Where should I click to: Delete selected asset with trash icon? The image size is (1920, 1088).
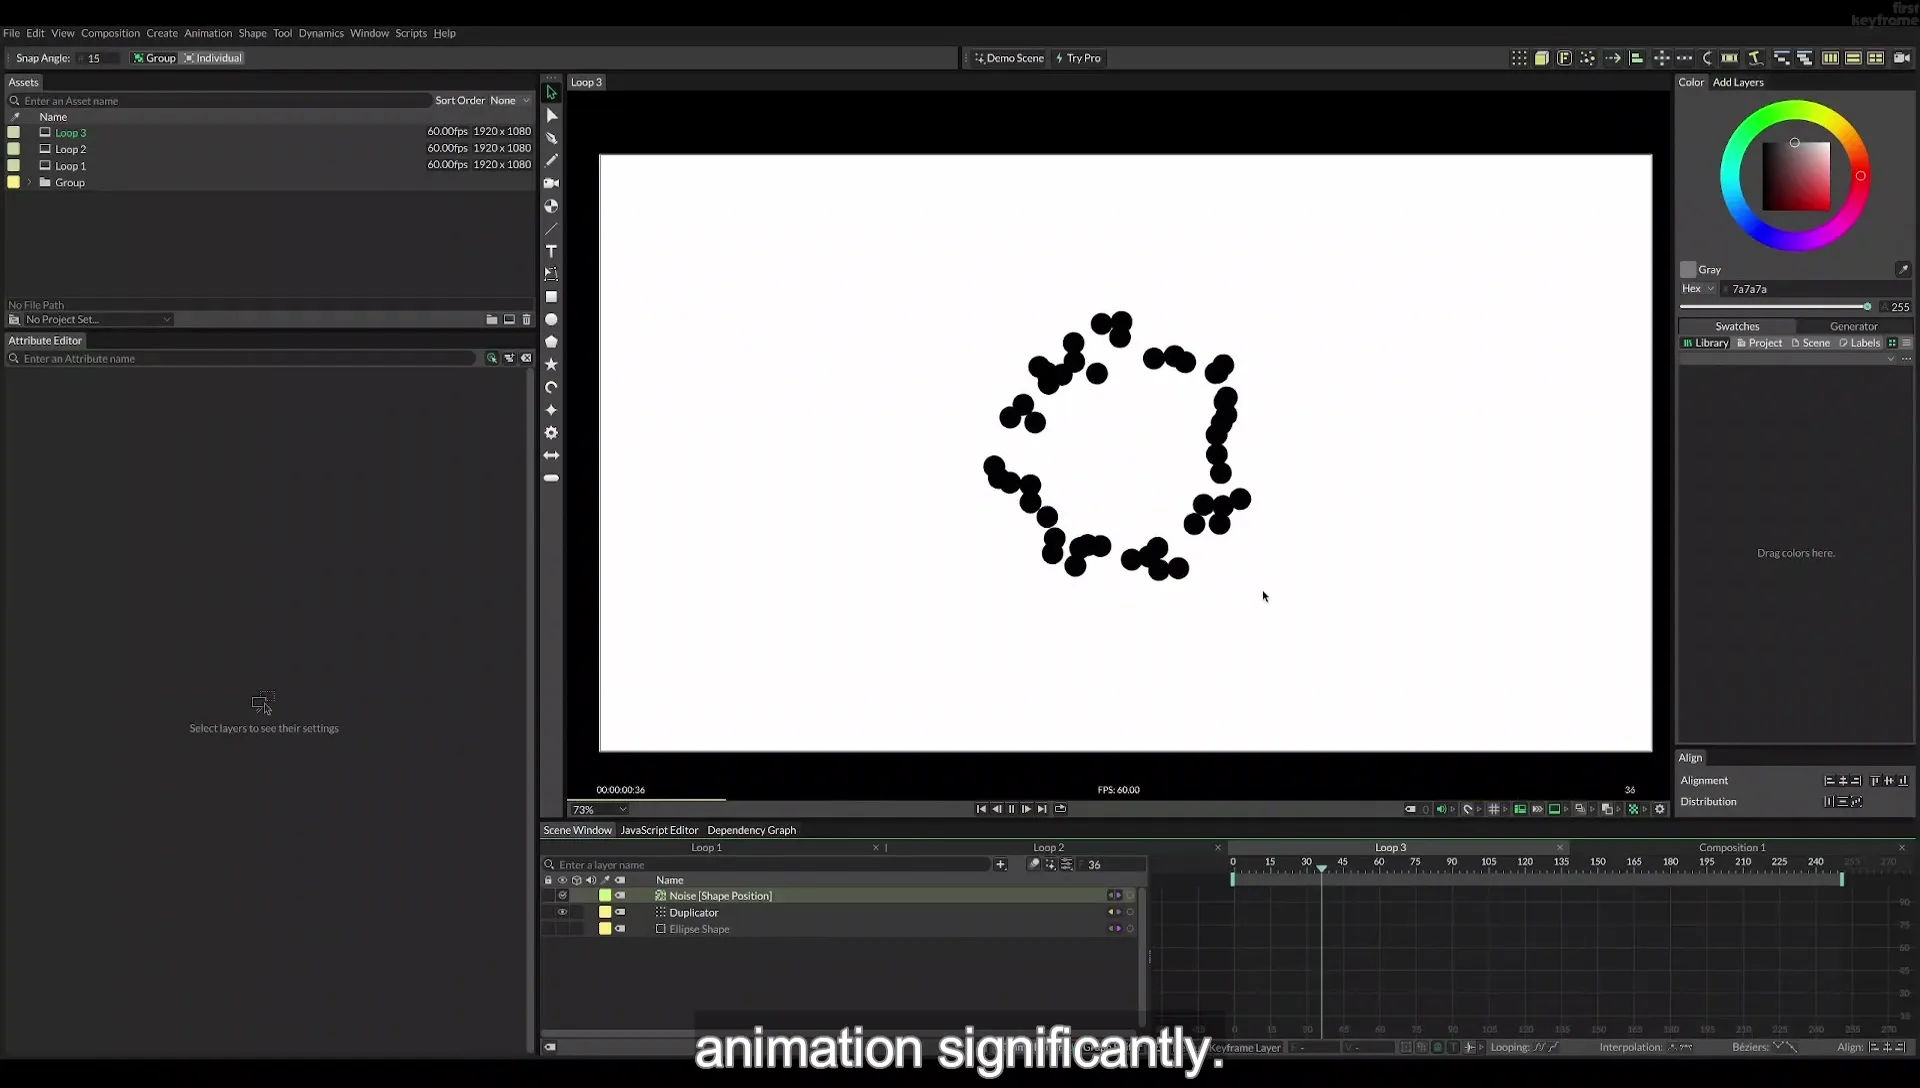pyautogui.click(x=527, y=320)
